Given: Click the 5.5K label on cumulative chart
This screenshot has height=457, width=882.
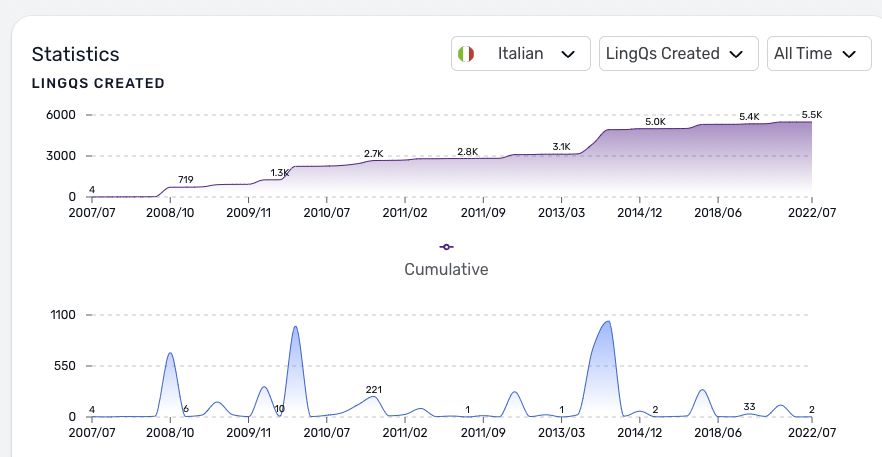Looking at the screenshot, I should coord(812,115).
